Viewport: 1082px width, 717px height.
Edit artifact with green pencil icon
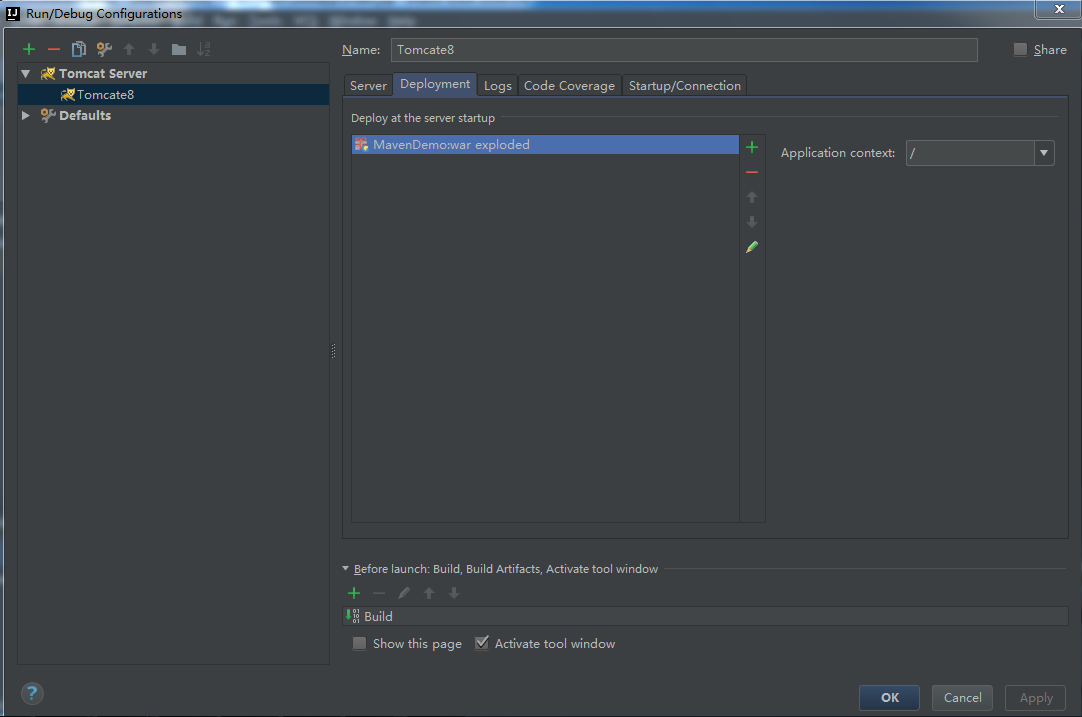(752, 246)
